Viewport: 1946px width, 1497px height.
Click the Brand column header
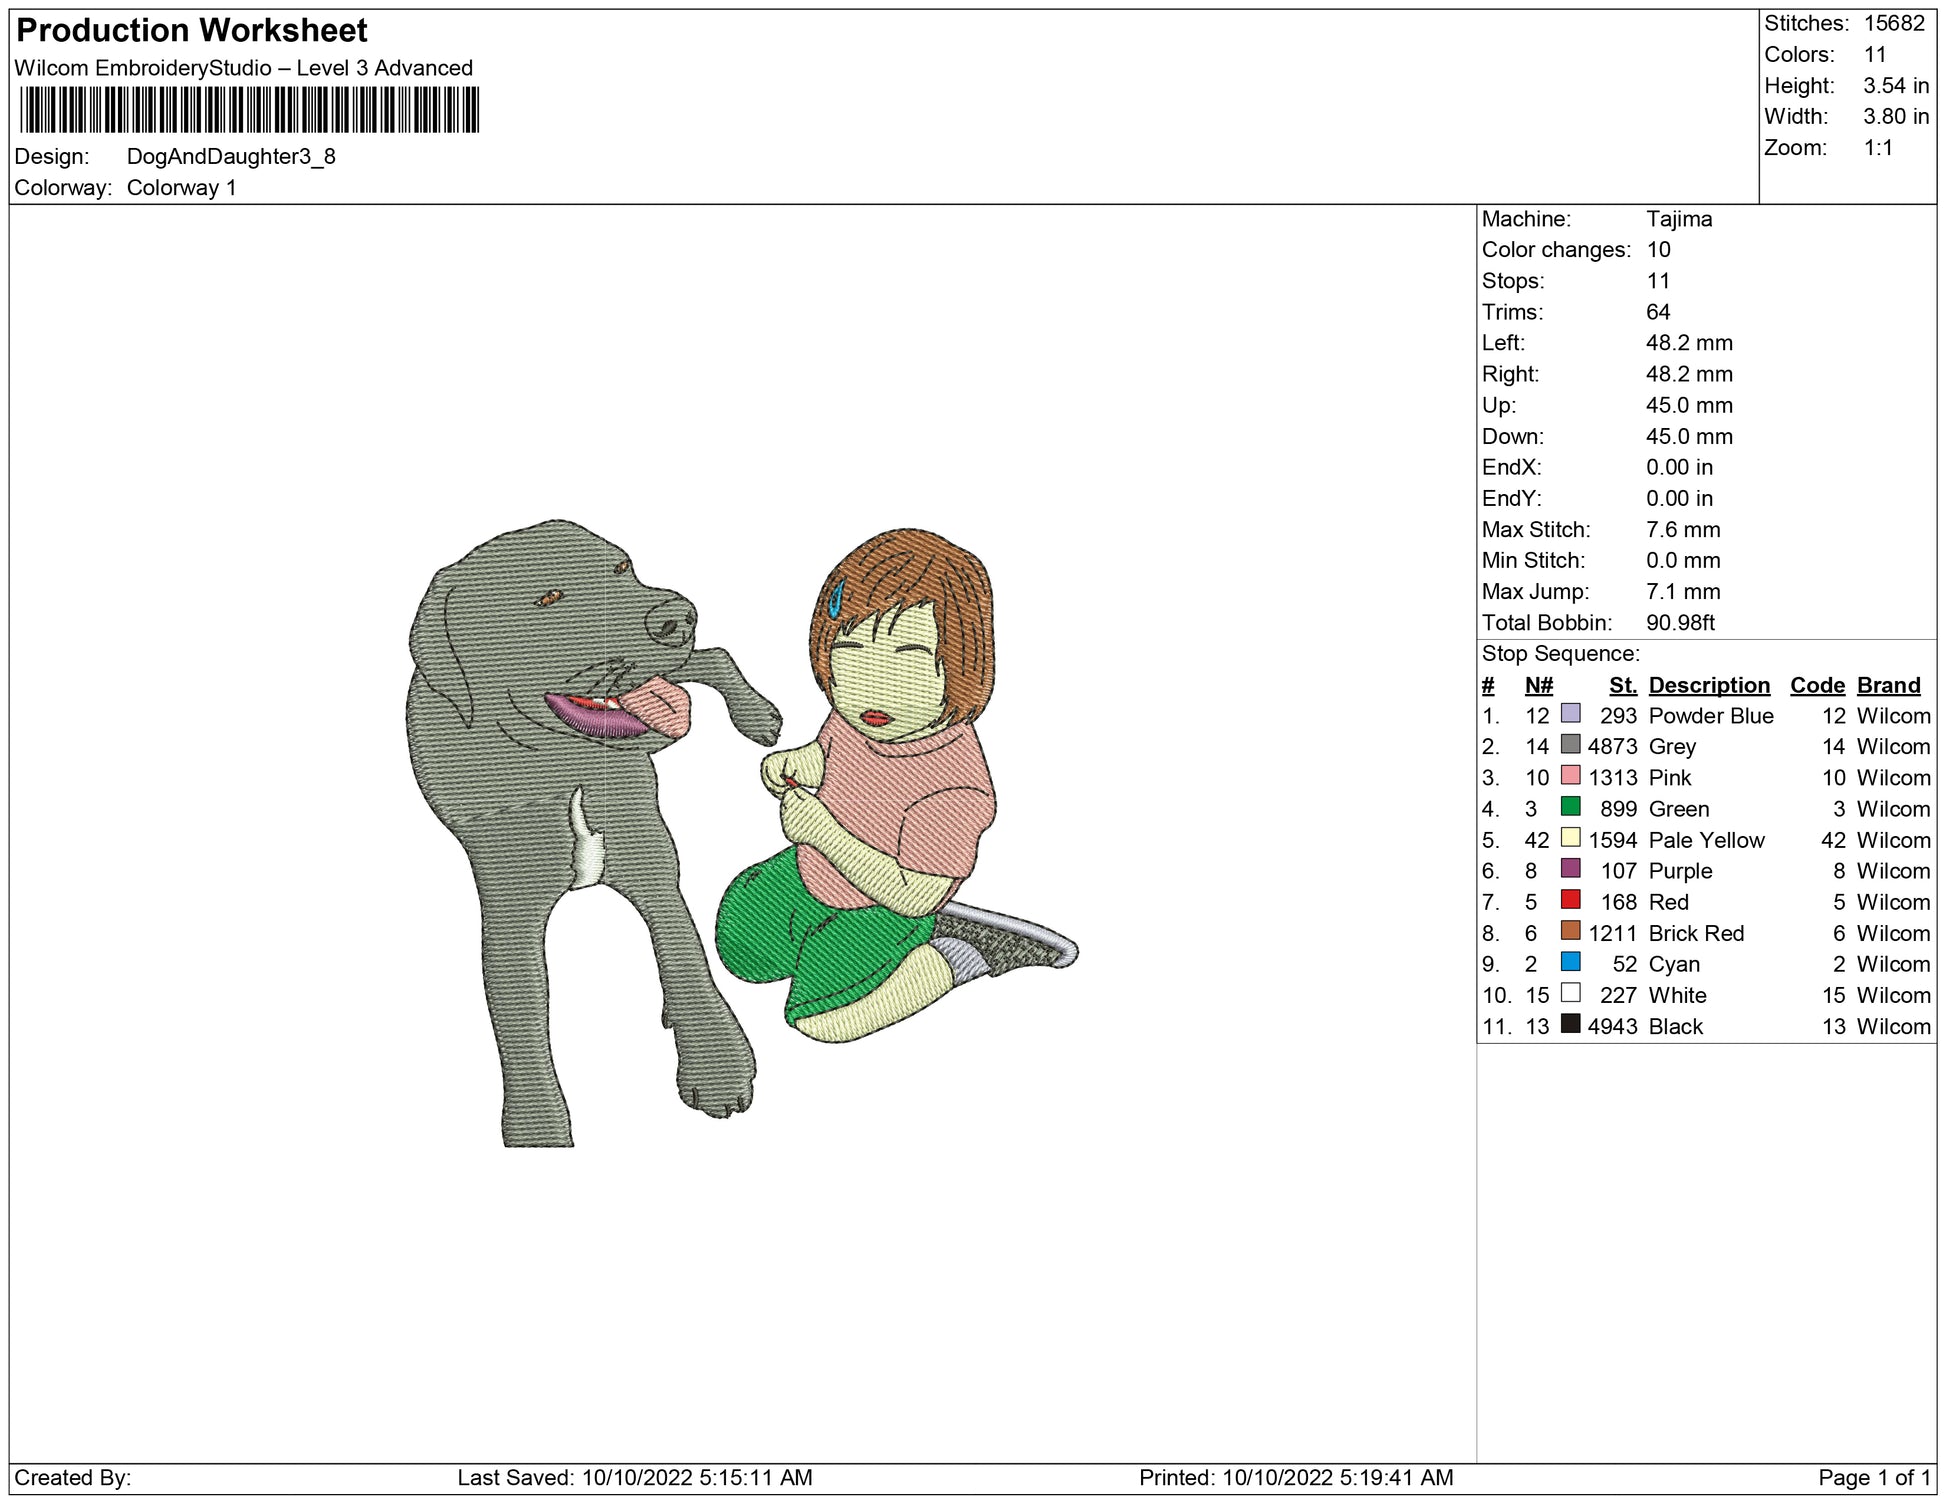tap(1888, 685)
